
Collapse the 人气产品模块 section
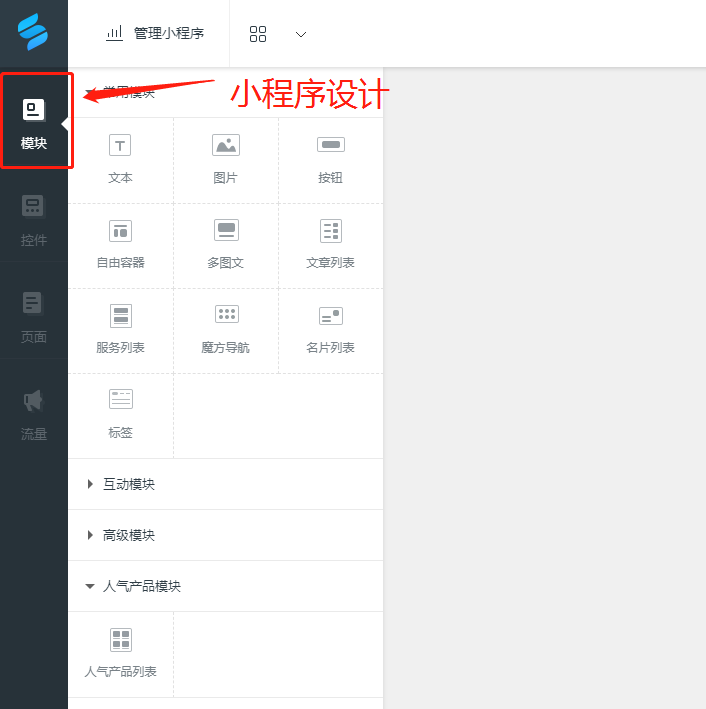141,586
